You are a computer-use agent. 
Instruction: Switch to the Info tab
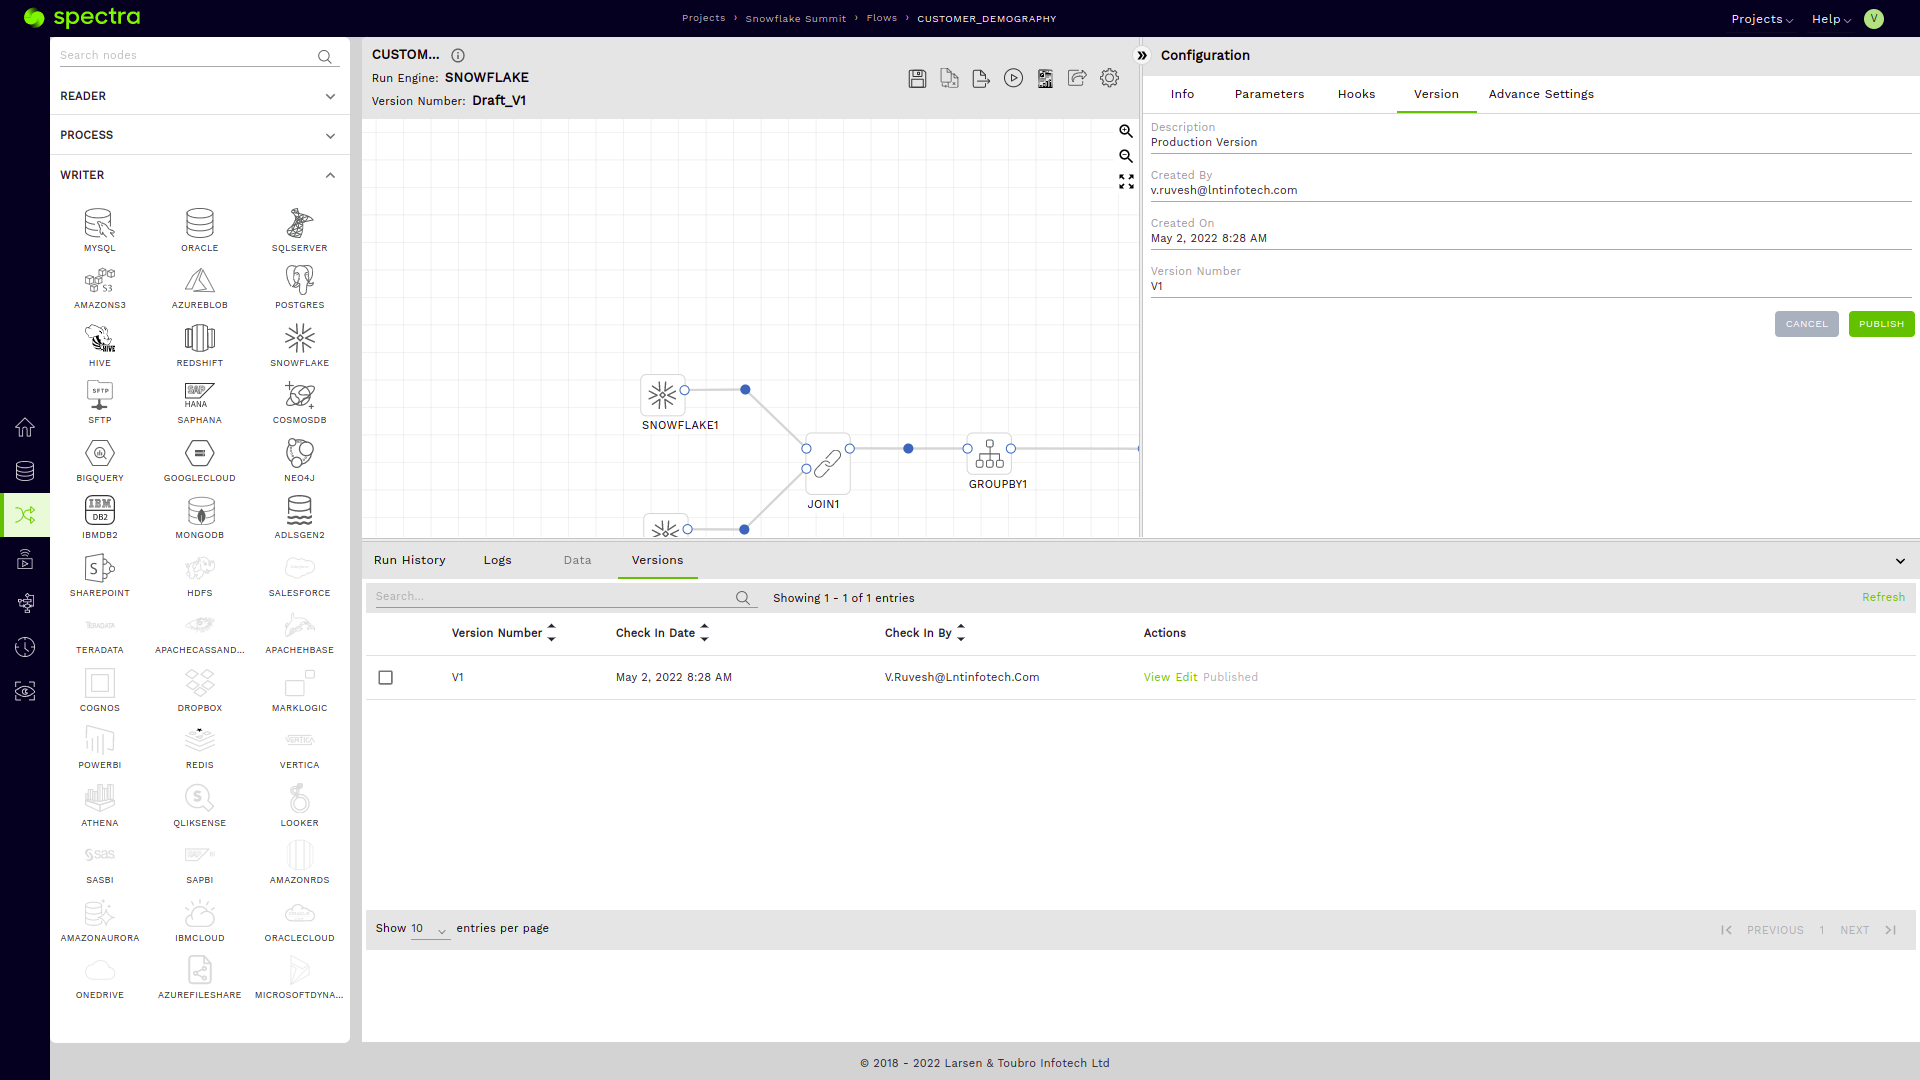[1183, 94]
